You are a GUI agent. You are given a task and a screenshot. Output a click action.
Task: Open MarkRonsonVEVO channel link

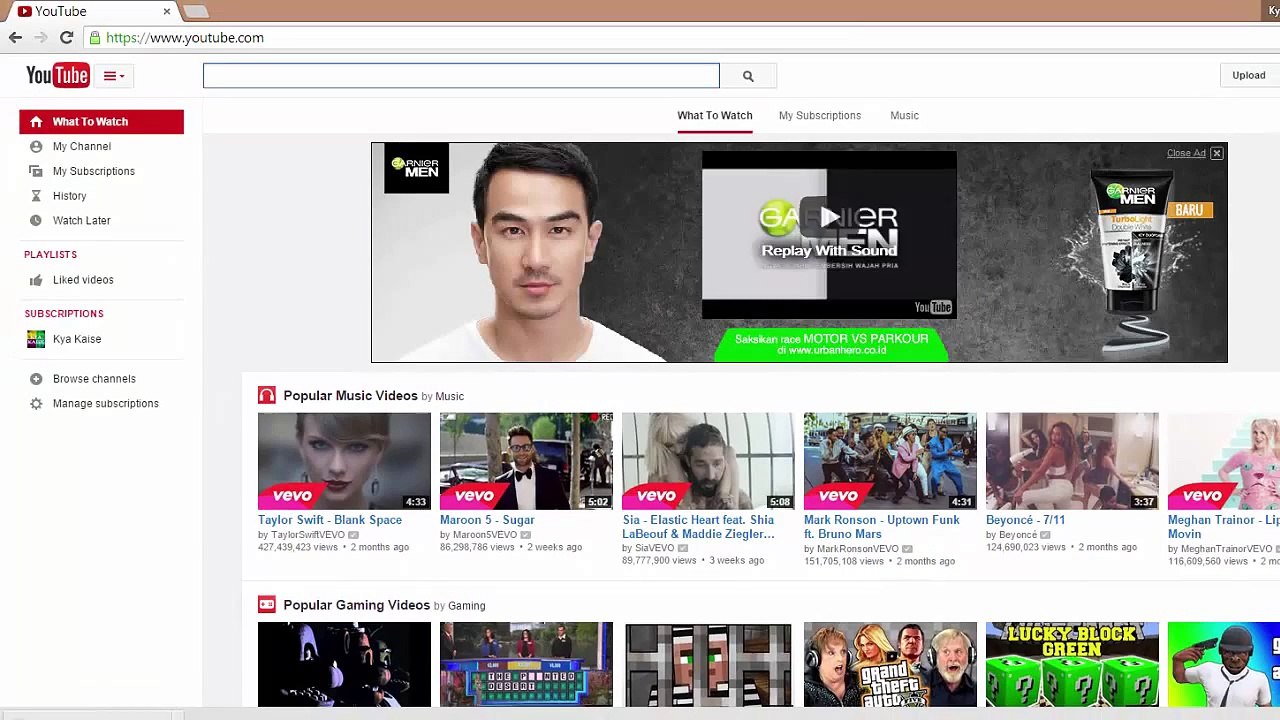(858, 549)
